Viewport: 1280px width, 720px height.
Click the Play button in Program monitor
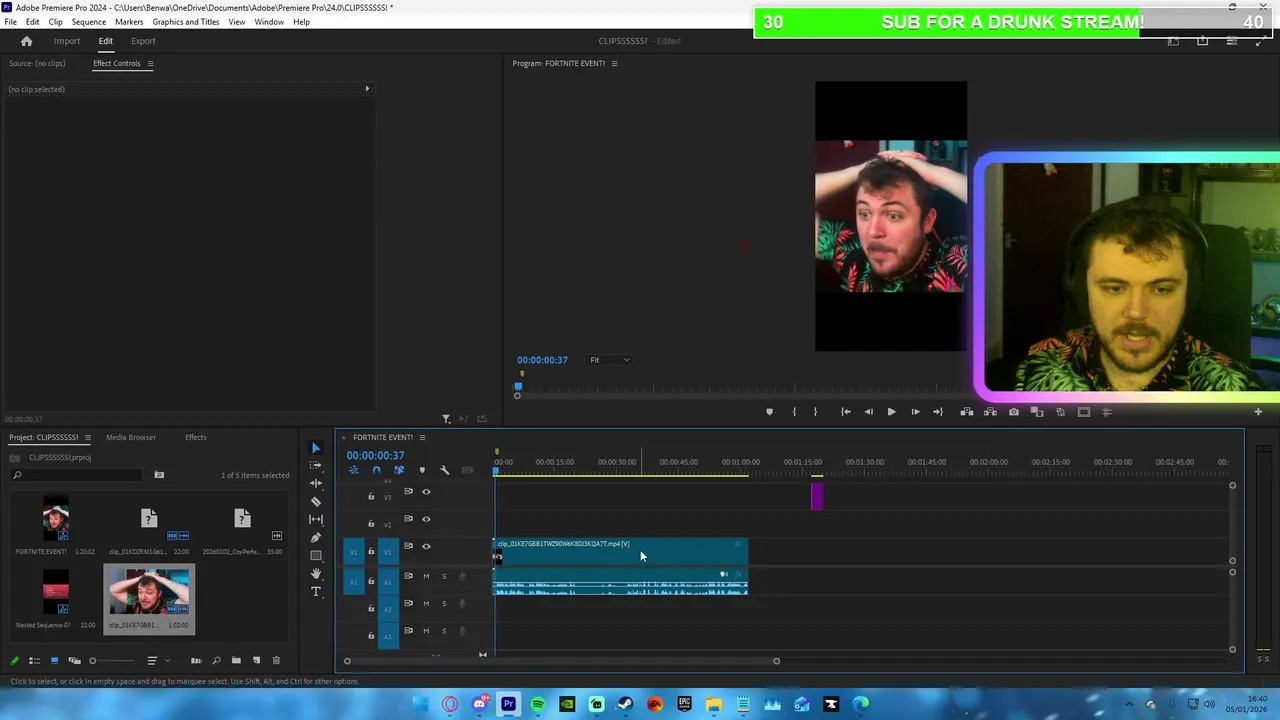tap(891, 412)
